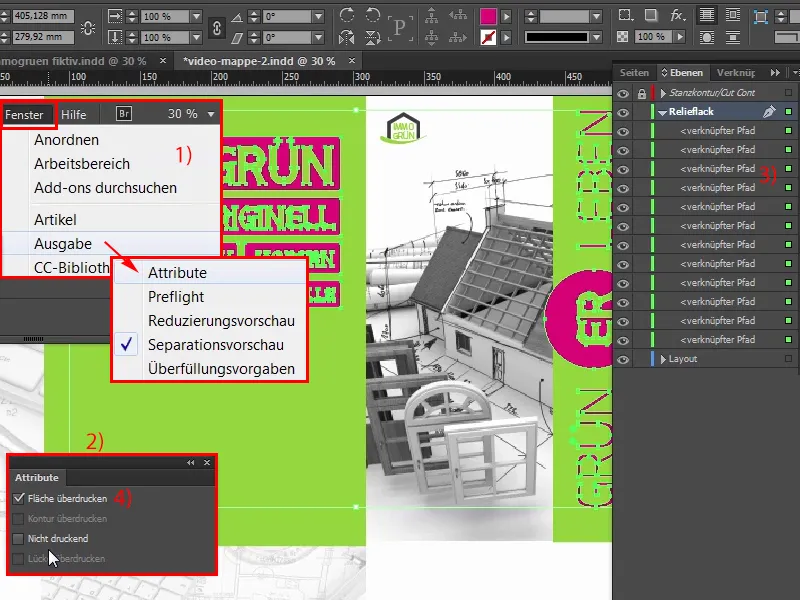Uncheck Fläche überdrucken
This screenshot has height=600, width=800.
coord(19,498)
